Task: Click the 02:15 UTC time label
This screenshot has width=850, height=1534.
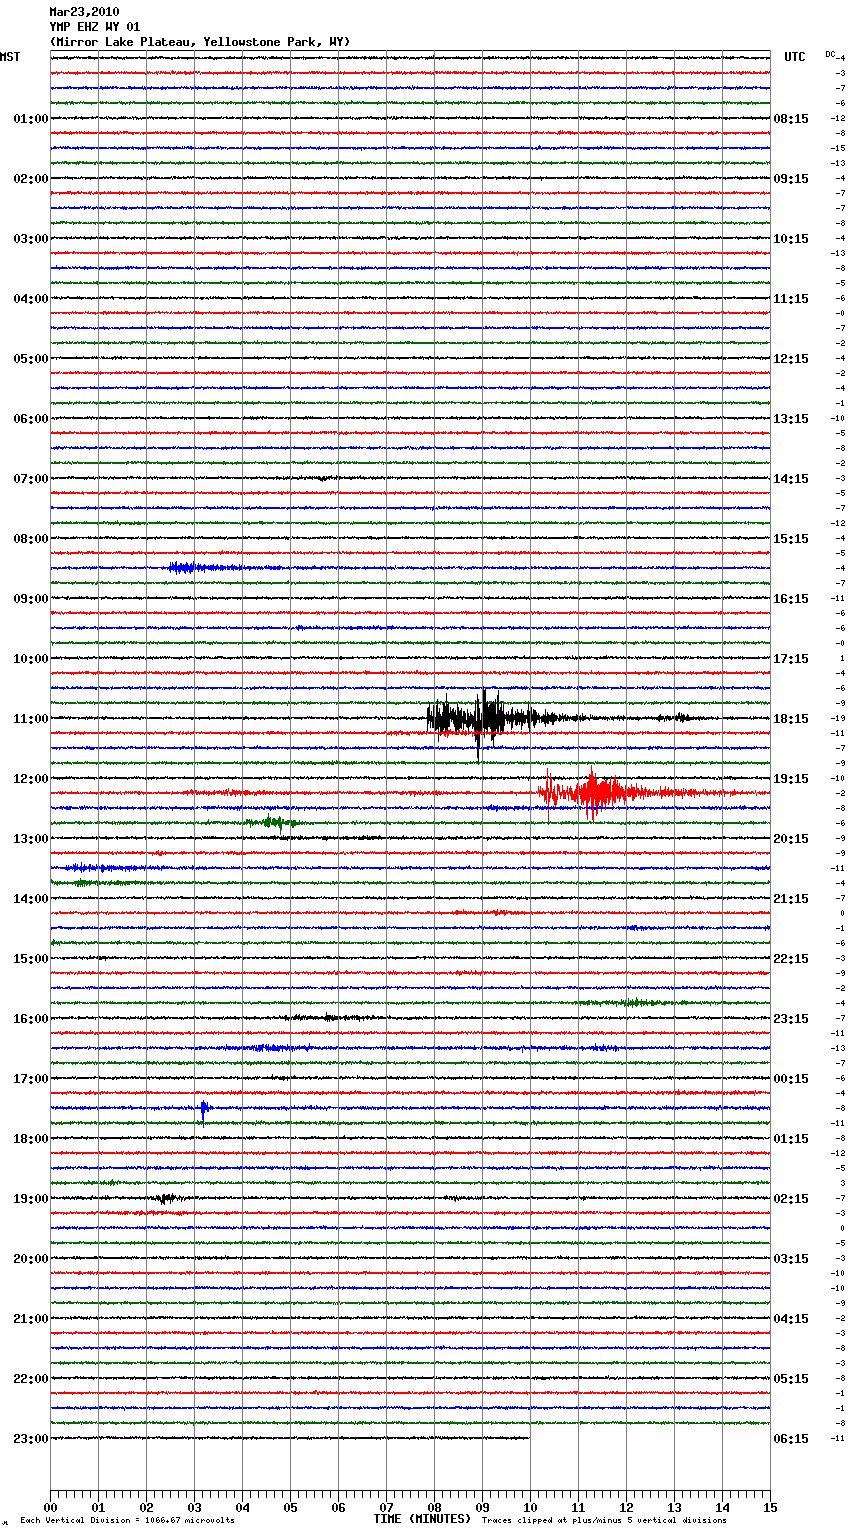Action: coord(791,1199)
